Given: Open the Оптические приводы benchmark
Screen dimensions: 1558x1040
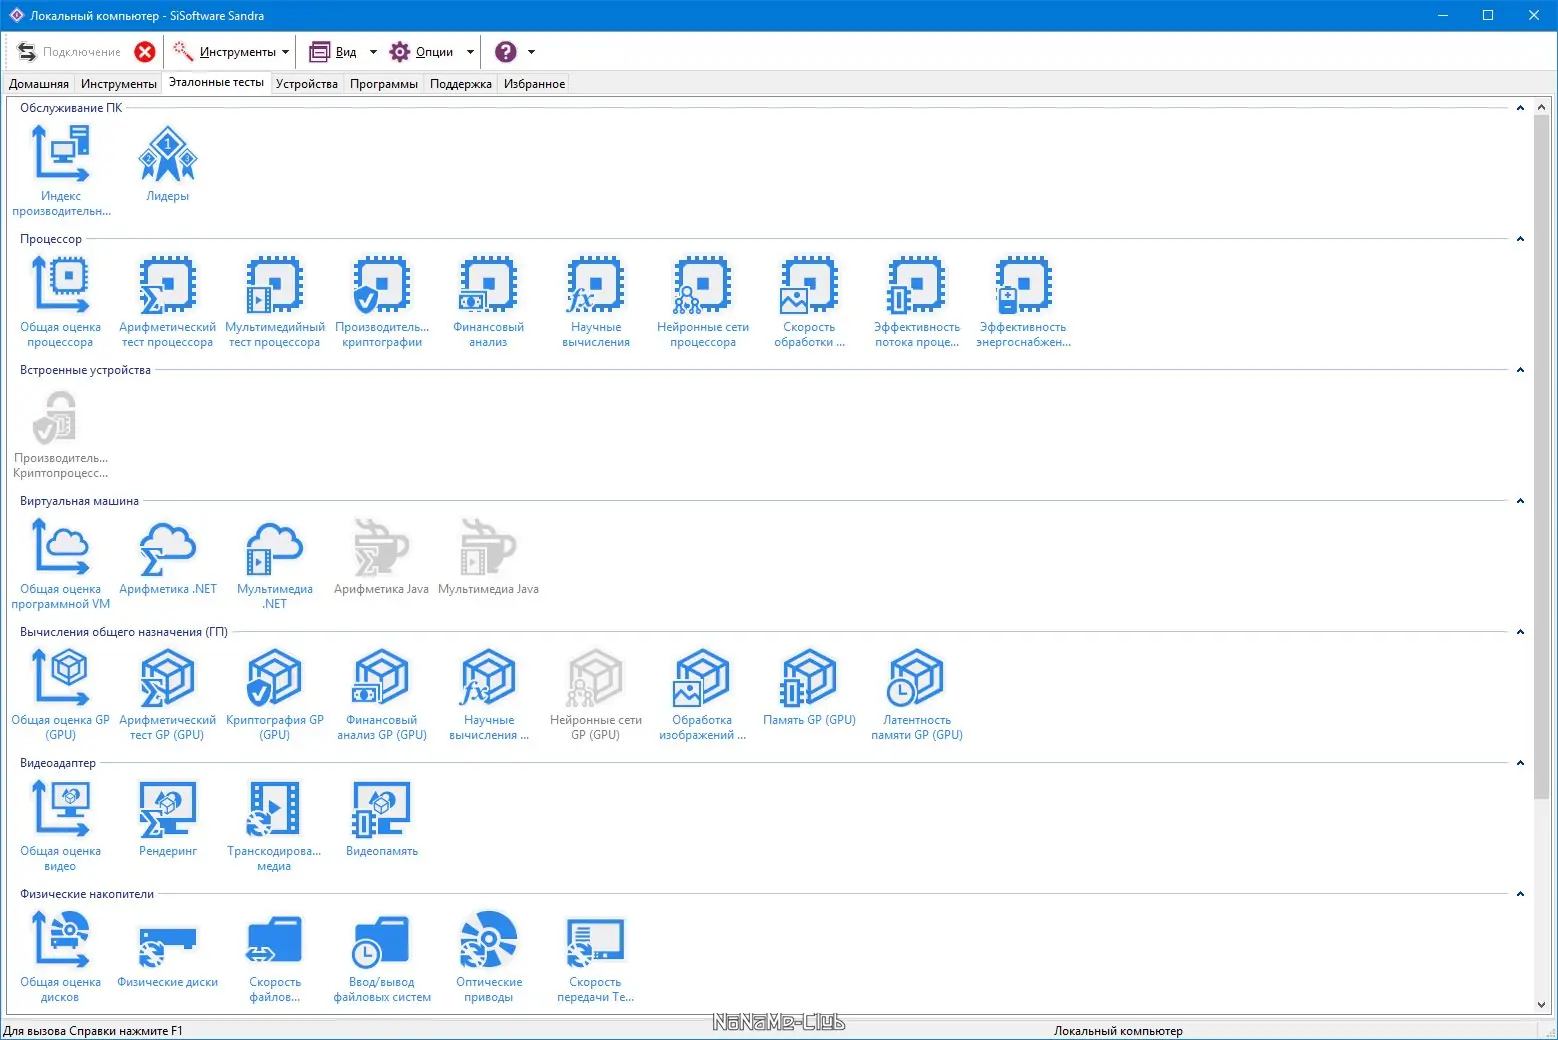Looking at the screenshot, I should [489, 956].
